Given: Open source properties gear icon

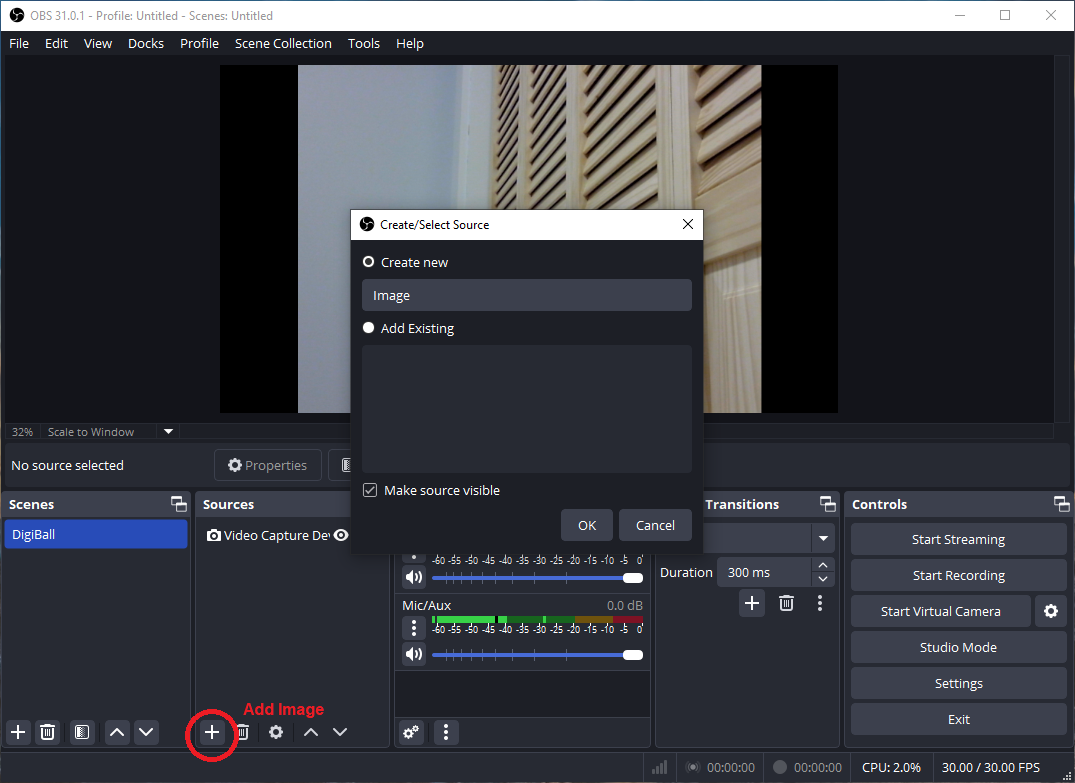Looking at the screenshot, I should pos(276,732).
